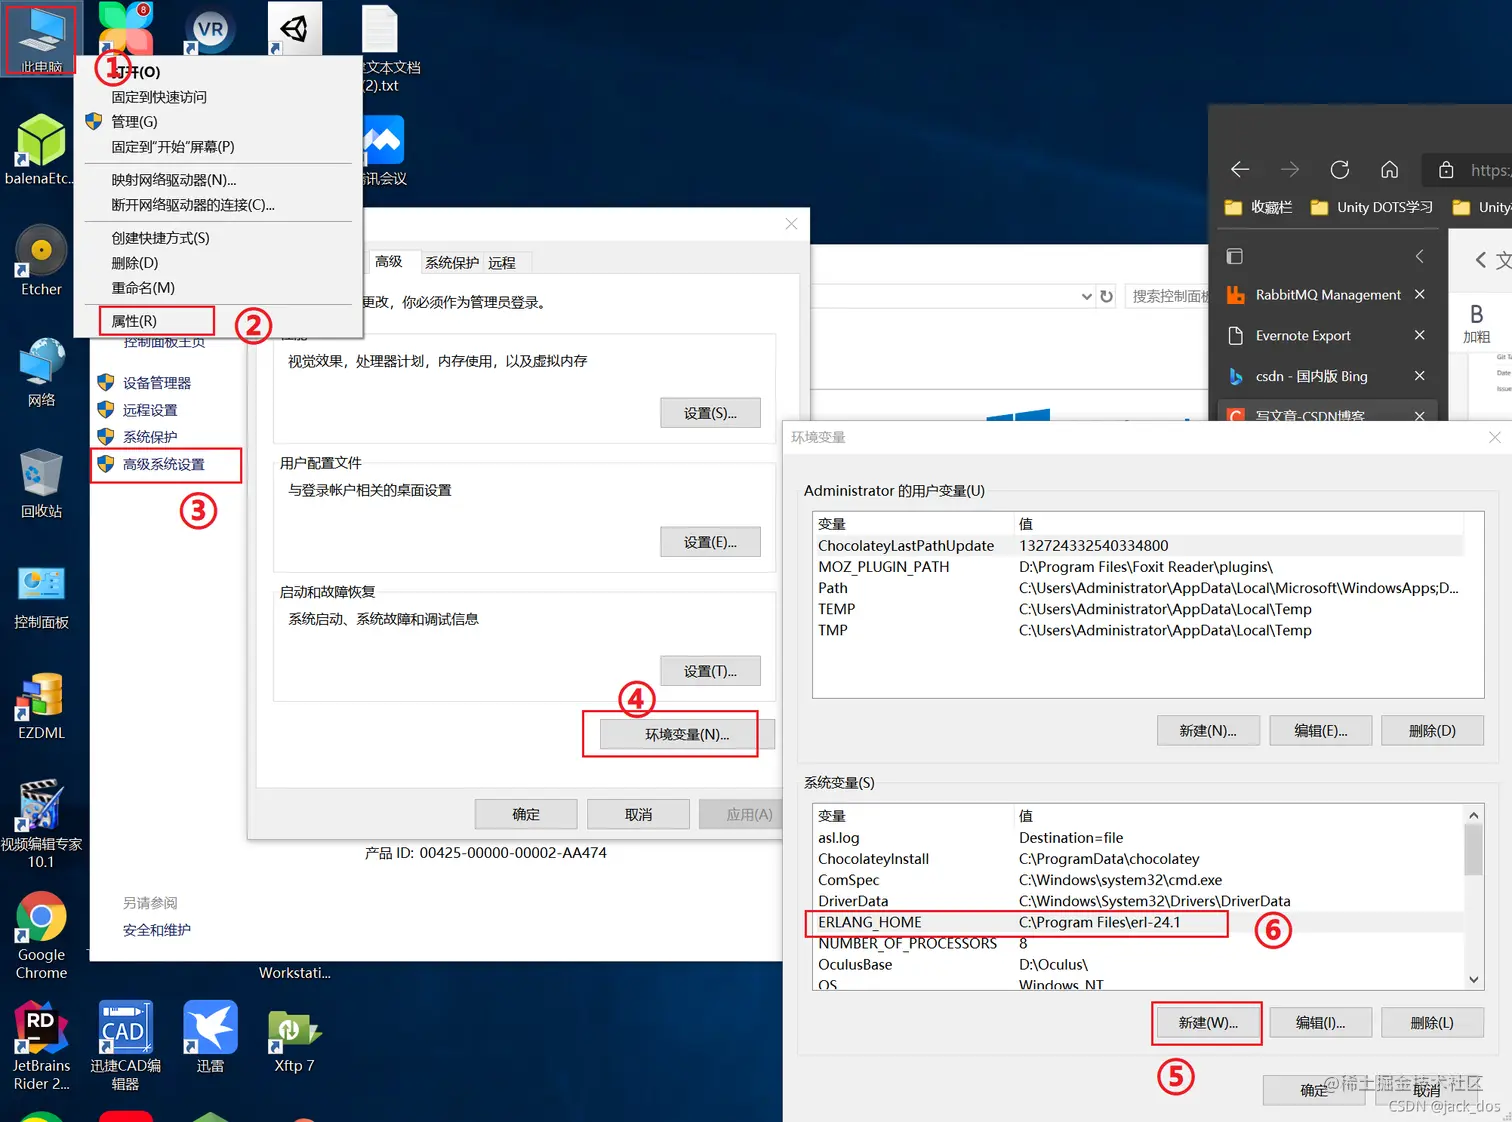The width and height of the screenshot is (1512, 1122).
Task: Click 编辑(E)... for user variables
Action: (1320, 731)
